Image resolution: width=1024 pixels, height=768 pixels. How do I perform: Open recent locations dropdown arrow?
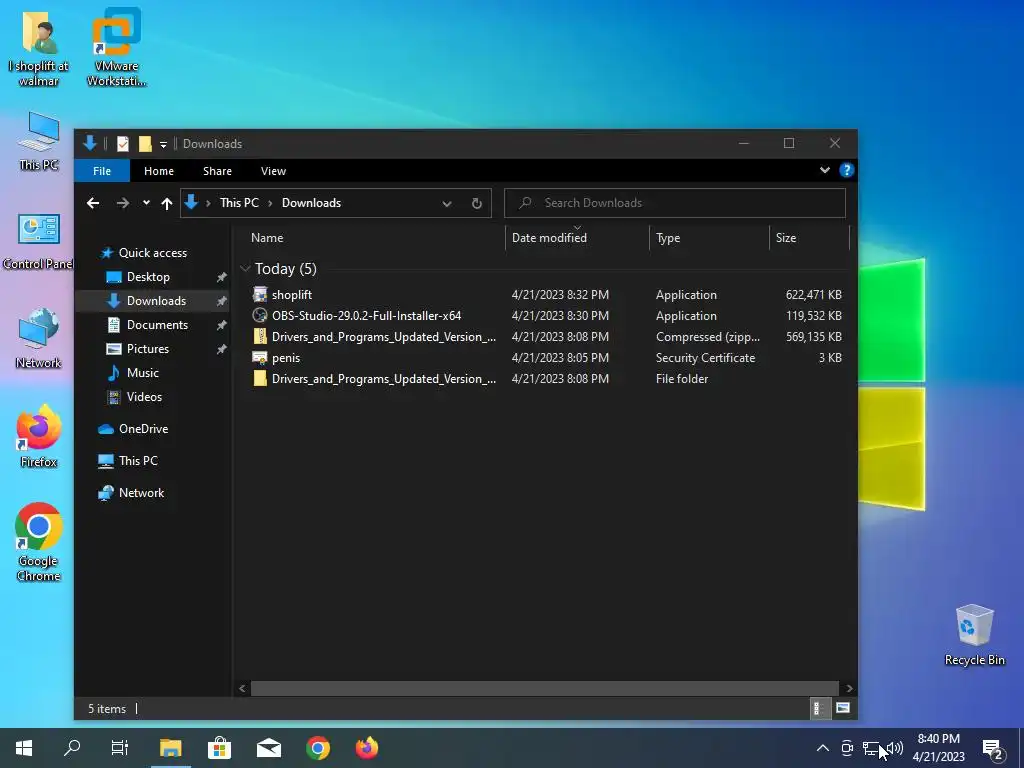146,203
